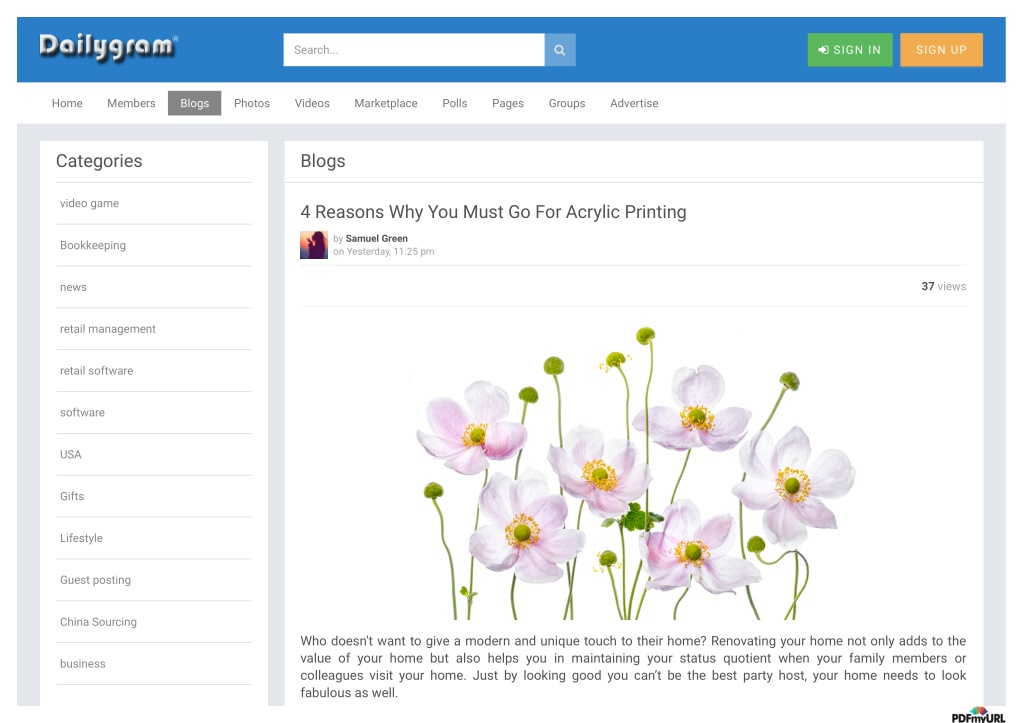Image resolution: width=1024 pixels, height=723 pixels.
Task: Click the green SIGN IN button
Action: [850, 50]
